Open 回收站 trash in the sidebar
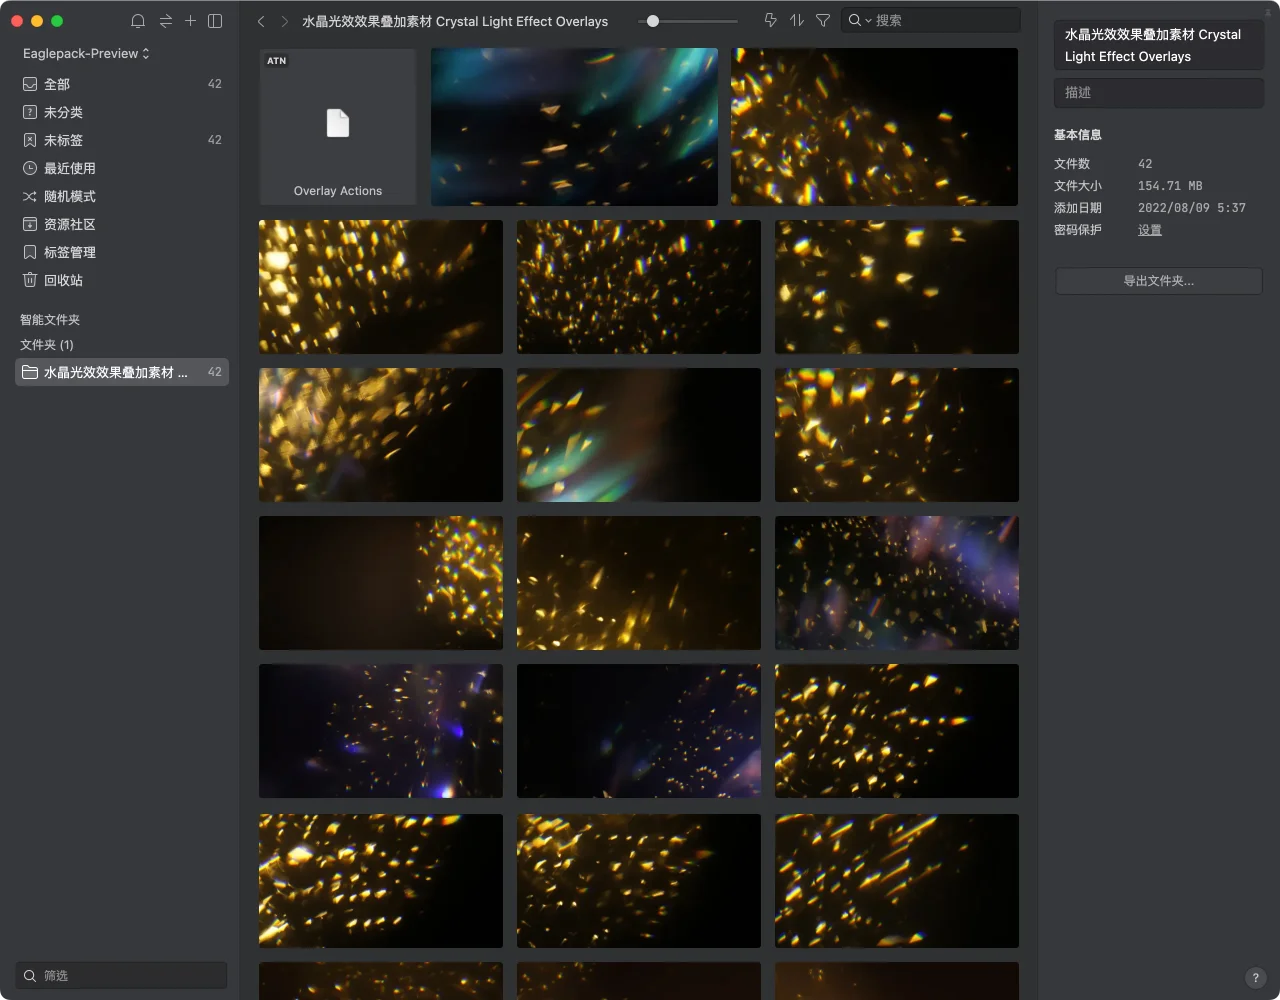The height and width of the screenshot is (1000, 1280). tap(122, 280)
